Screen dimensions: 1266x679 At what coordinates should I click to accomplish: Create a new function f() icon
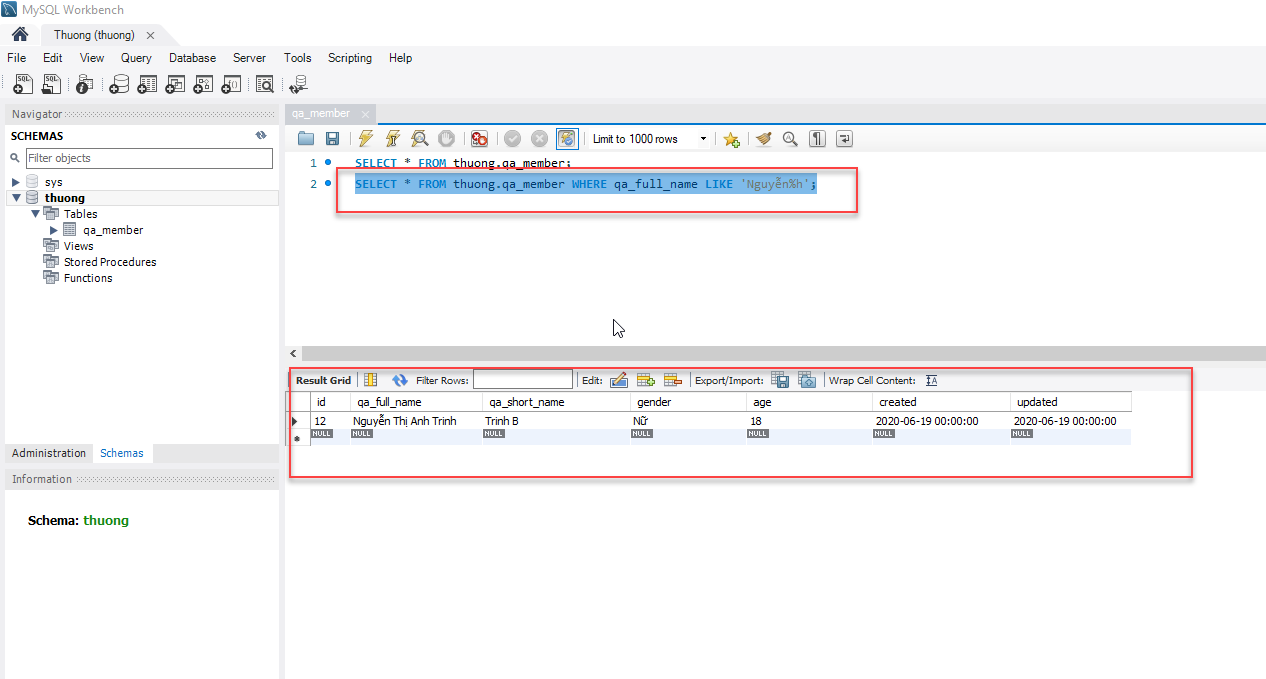[x=231, y=85]
